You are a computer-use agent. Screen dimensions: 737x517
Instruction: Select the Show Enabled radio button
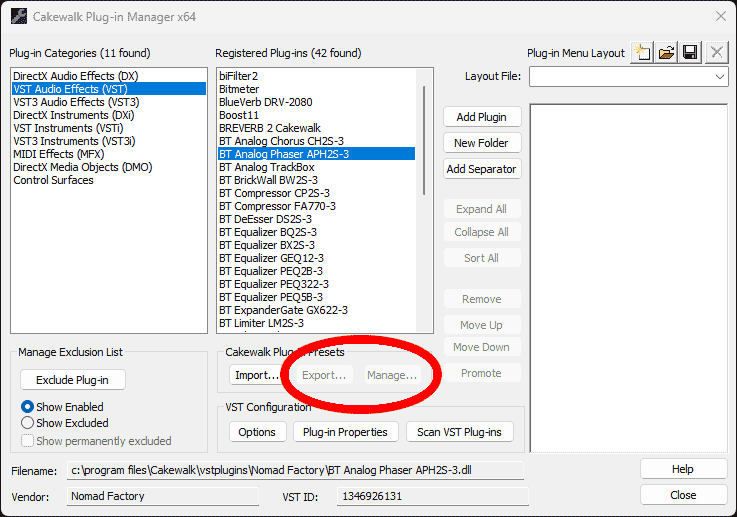tap(28, 407)
